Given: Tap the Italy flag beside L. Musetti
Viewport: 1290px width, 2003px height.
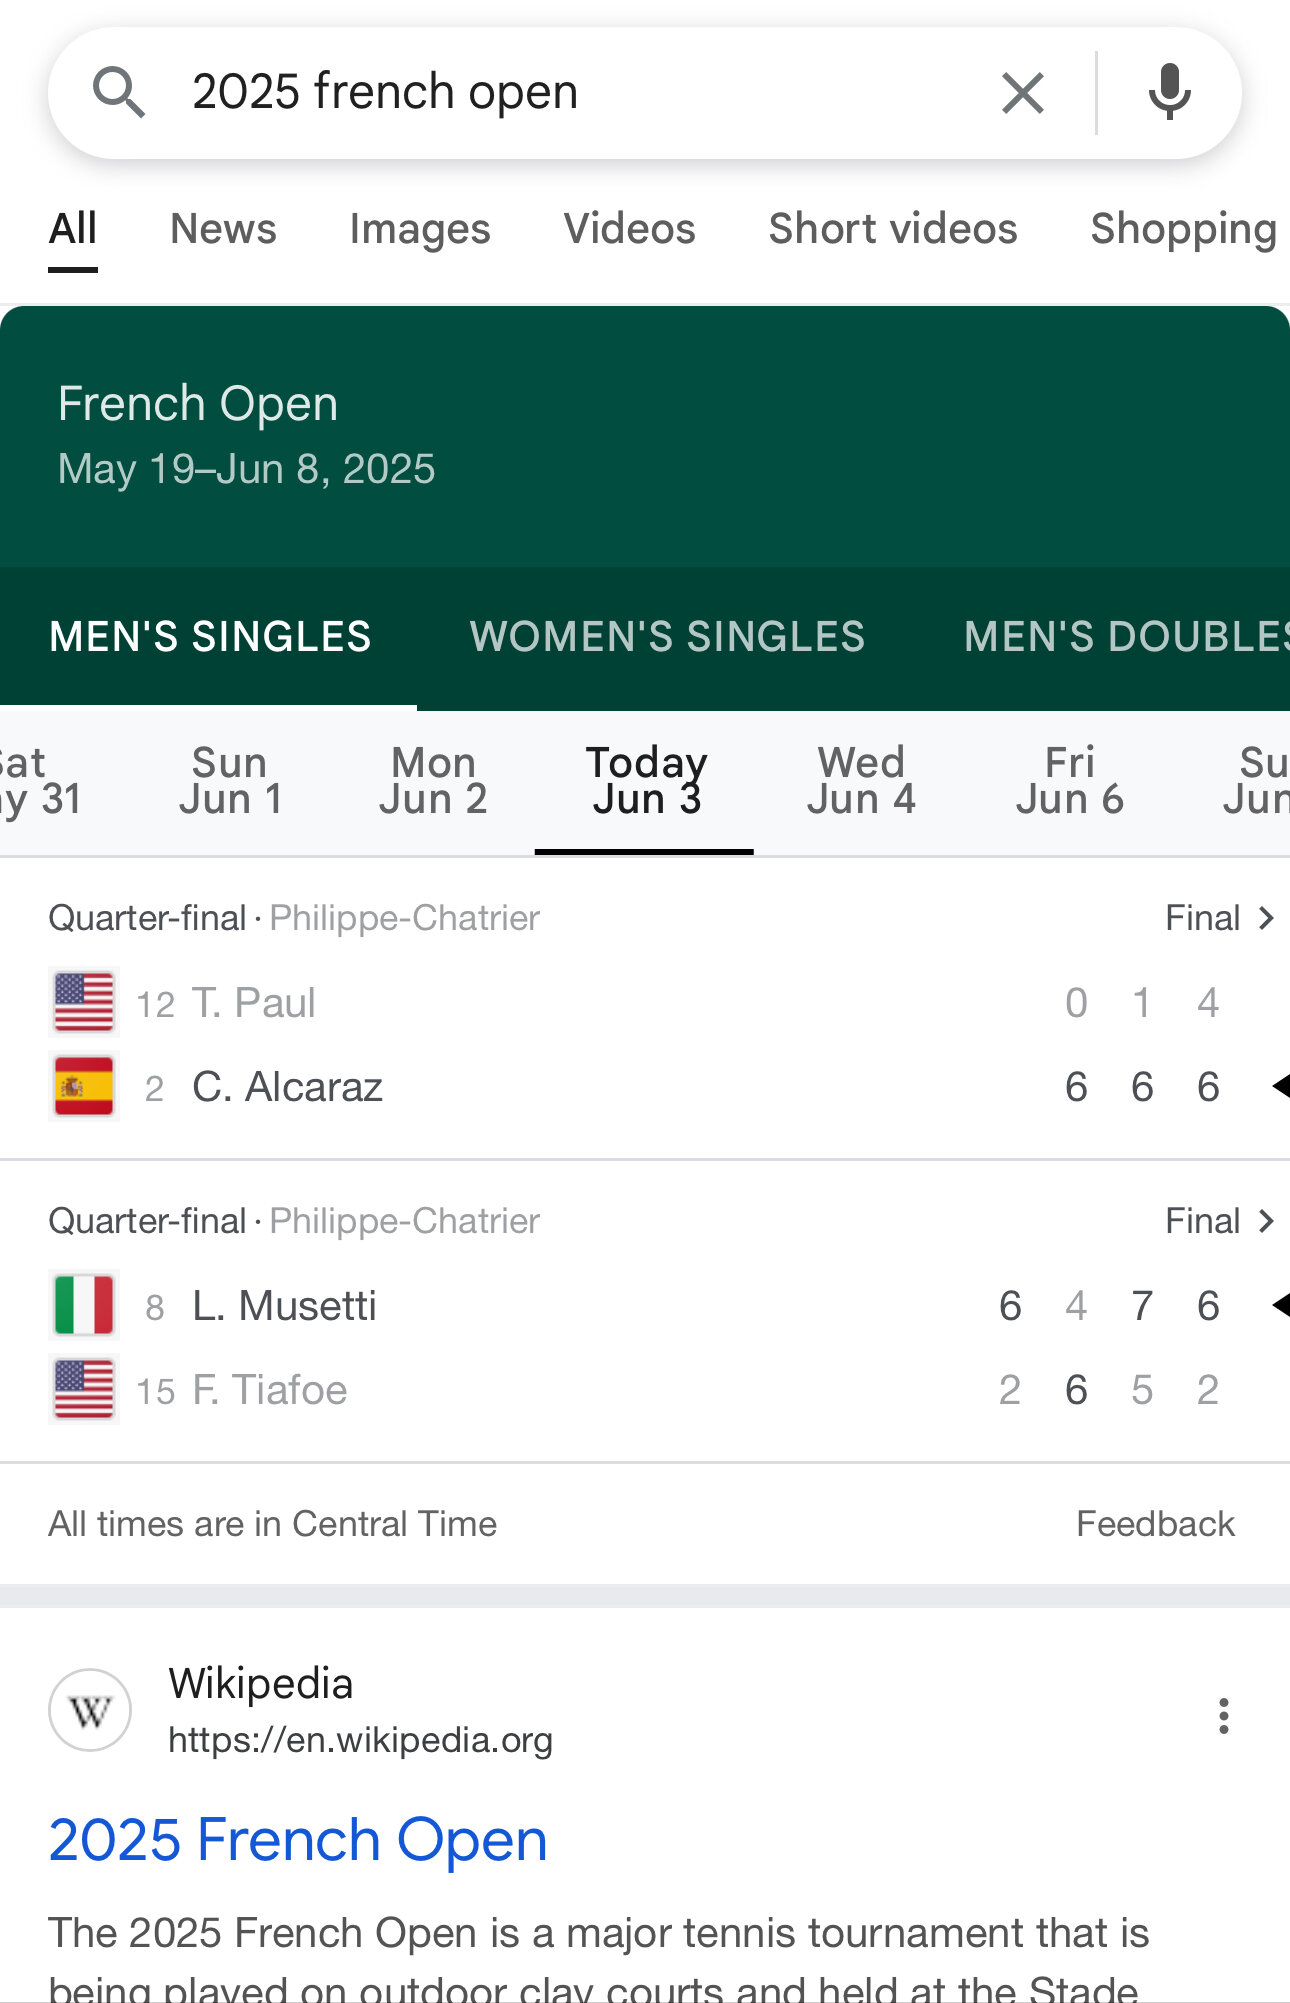Looking at the screenshot, I should [x=84, y=1305].
